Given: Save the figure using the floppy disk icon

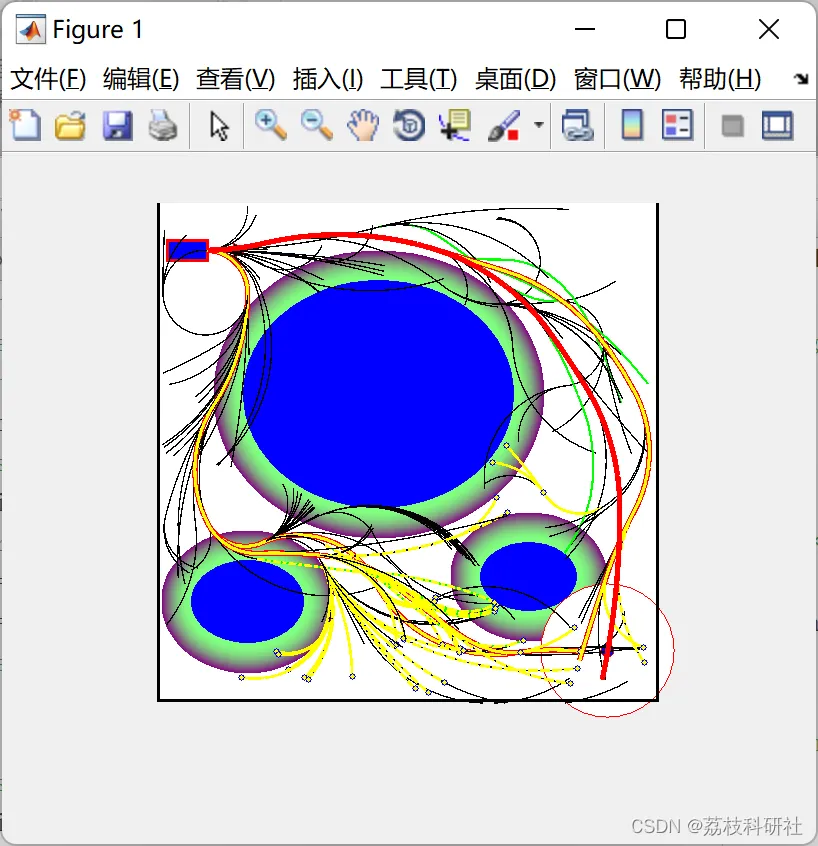Looking at the screenshot, I should [117, 126].
